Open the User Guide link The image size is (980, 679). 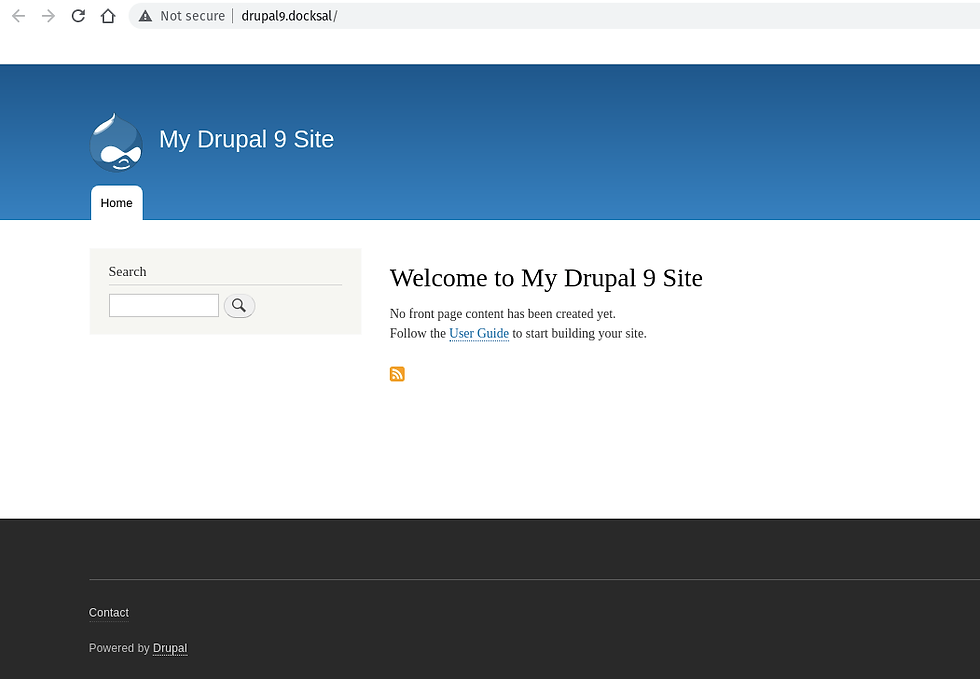pyautogui.click(x=479, y=333)
